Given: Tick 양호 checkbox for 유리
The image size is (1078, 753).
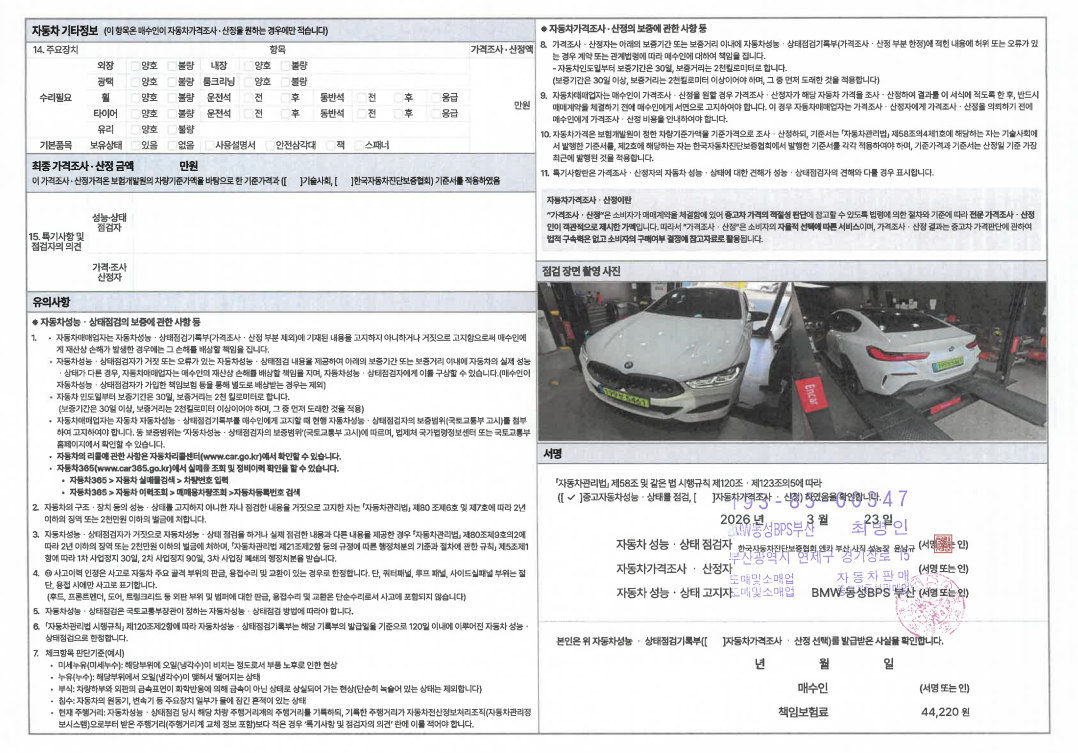Looking at the screenshot, I should tap(135, 129).
